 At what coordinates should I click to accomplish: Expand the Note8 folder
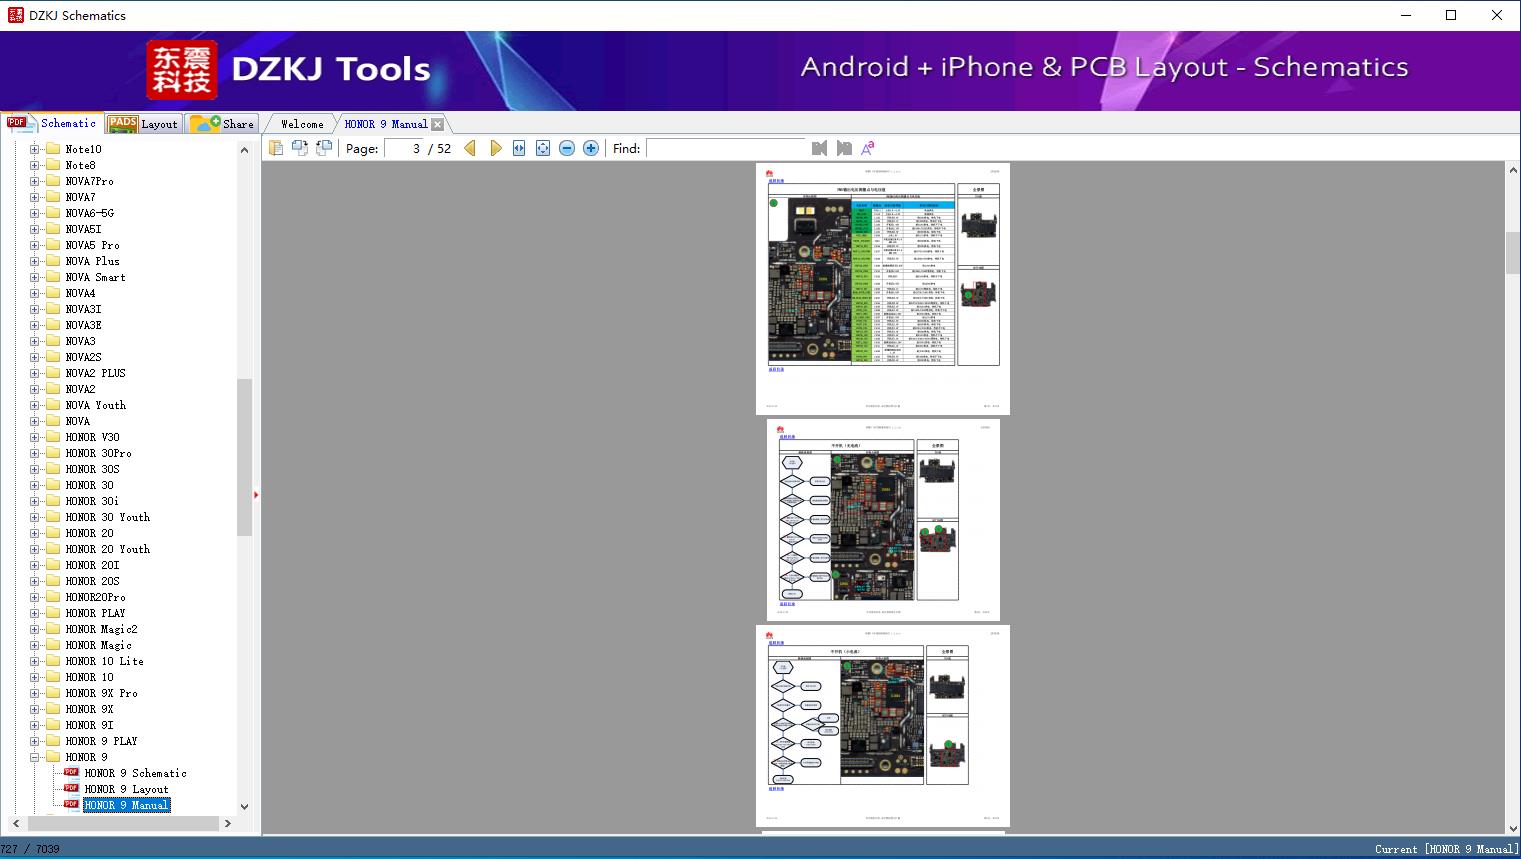click(34, 165)
